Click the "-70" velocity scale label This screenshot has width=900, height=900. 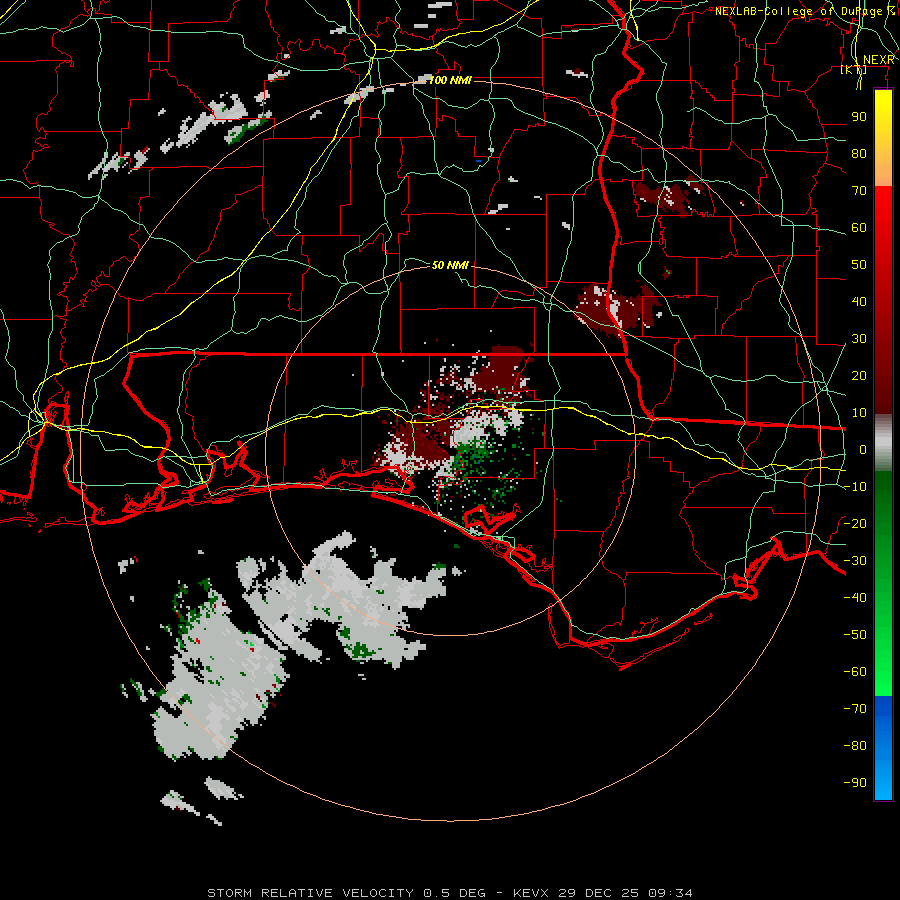coord(855,708)
